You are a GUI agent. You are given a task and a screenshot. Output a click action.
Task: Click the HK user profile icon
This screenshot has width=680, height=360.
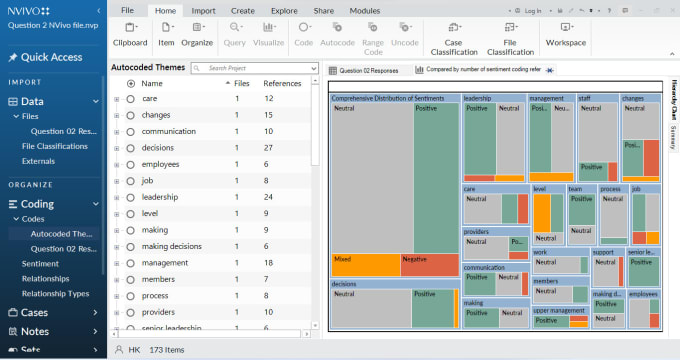click(119, 350)
